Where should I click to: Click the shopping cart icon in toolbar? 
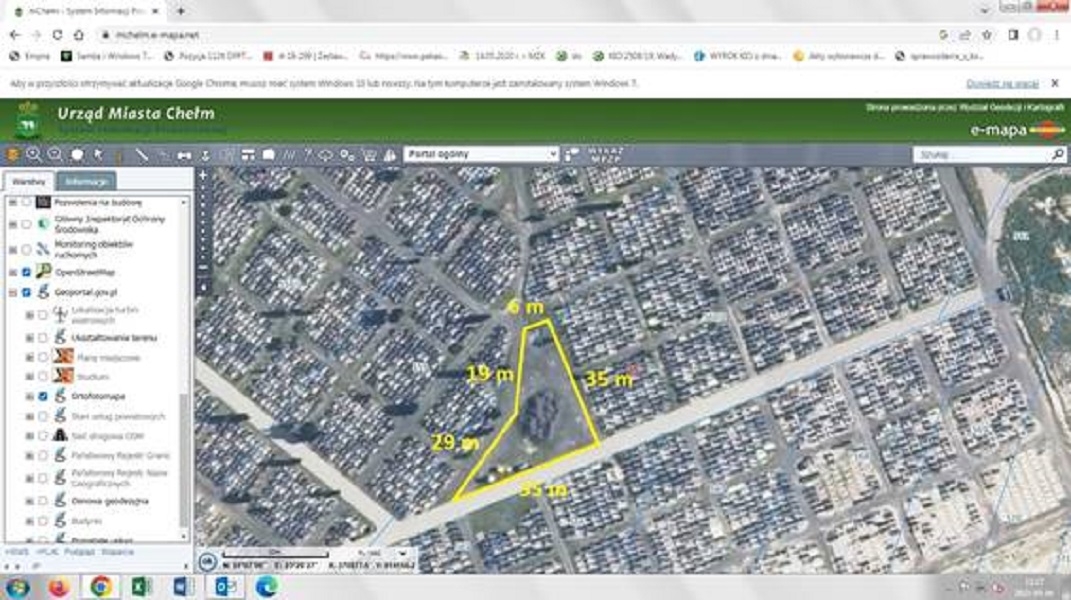pos(369,155)
